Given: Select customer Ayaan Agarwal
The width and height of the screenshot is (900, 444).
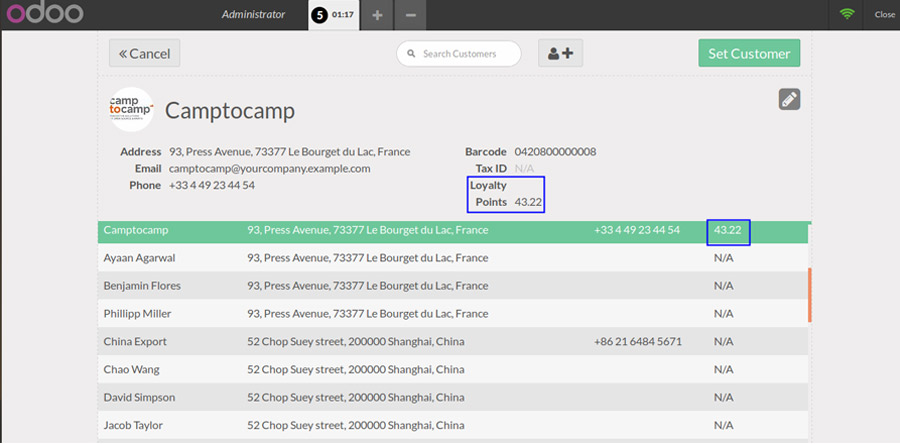Looking at the screenshot, I should pos(453,258).
